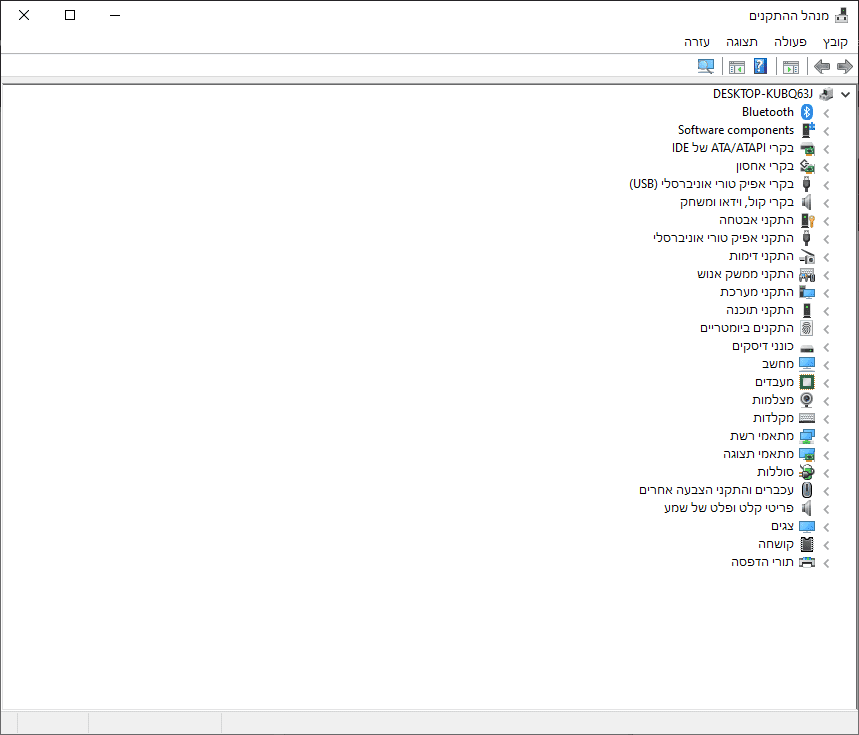Select the DESKTOP-KUBQ63J computer name

[763, 94]
